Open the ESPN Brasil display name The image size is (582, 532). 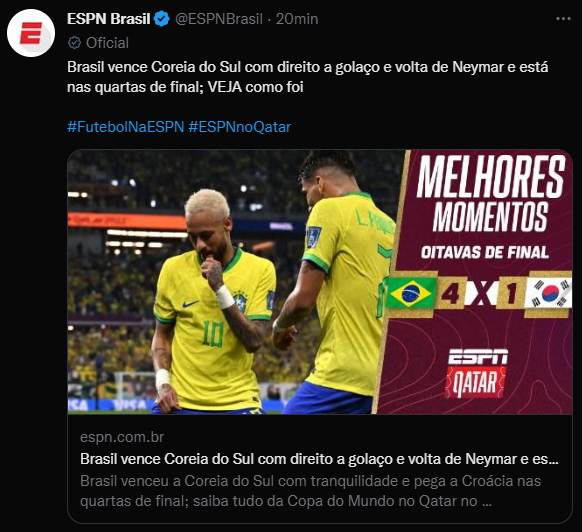click(108, 19)
